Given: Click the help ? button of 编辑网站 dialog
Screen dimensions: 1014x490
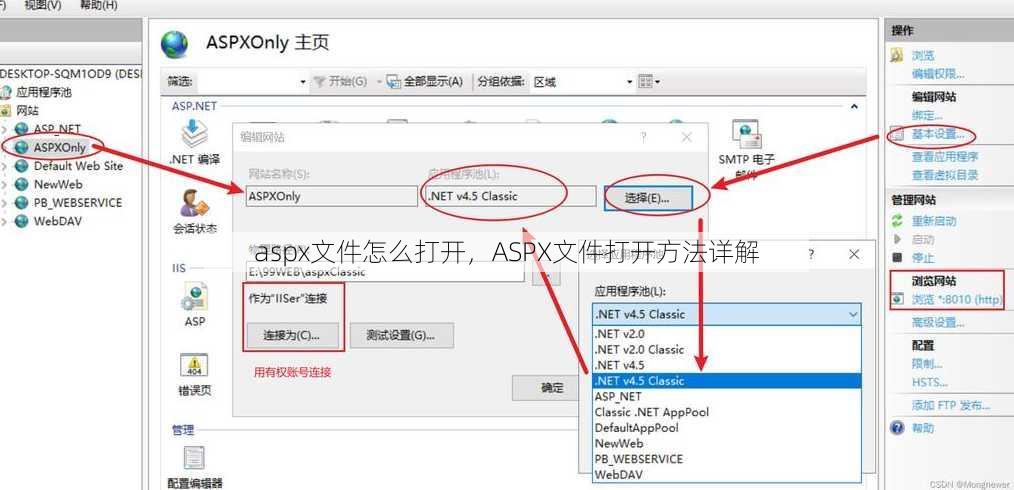Looking at the screenshot, I should pyautogui.click(x=643, y=137).
